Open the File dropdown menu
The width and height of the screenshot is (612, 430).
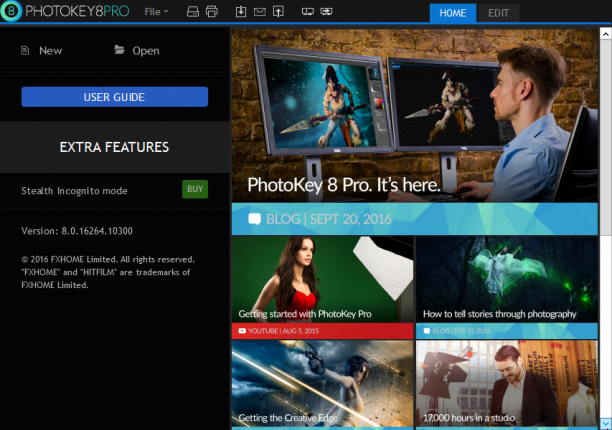coord(156,12)
